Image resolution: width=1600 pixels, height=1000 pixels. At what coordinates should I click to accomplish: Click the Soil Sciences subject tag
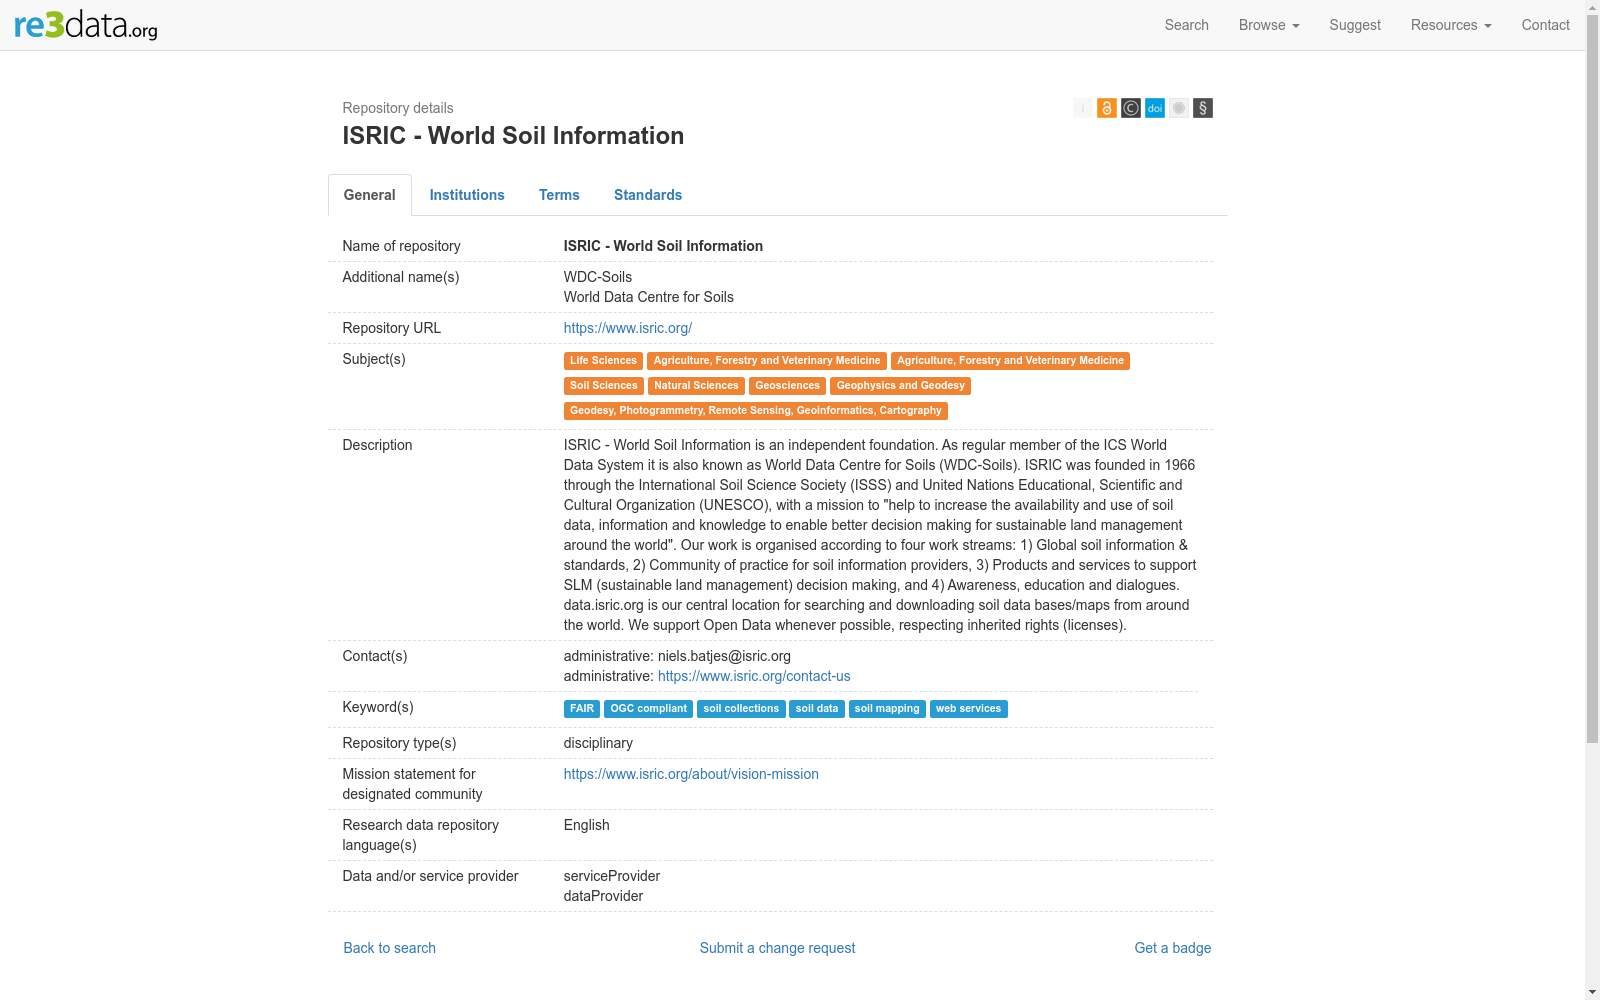[604, 386]
